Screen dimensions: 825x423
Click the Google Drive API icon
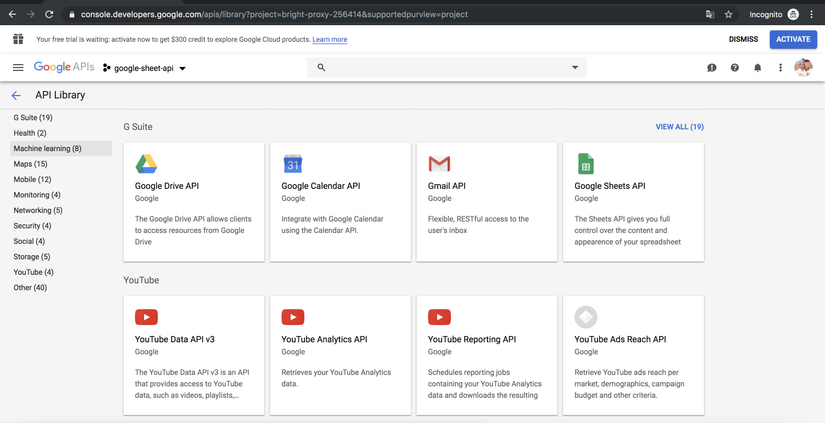click(x=146, y=164)
